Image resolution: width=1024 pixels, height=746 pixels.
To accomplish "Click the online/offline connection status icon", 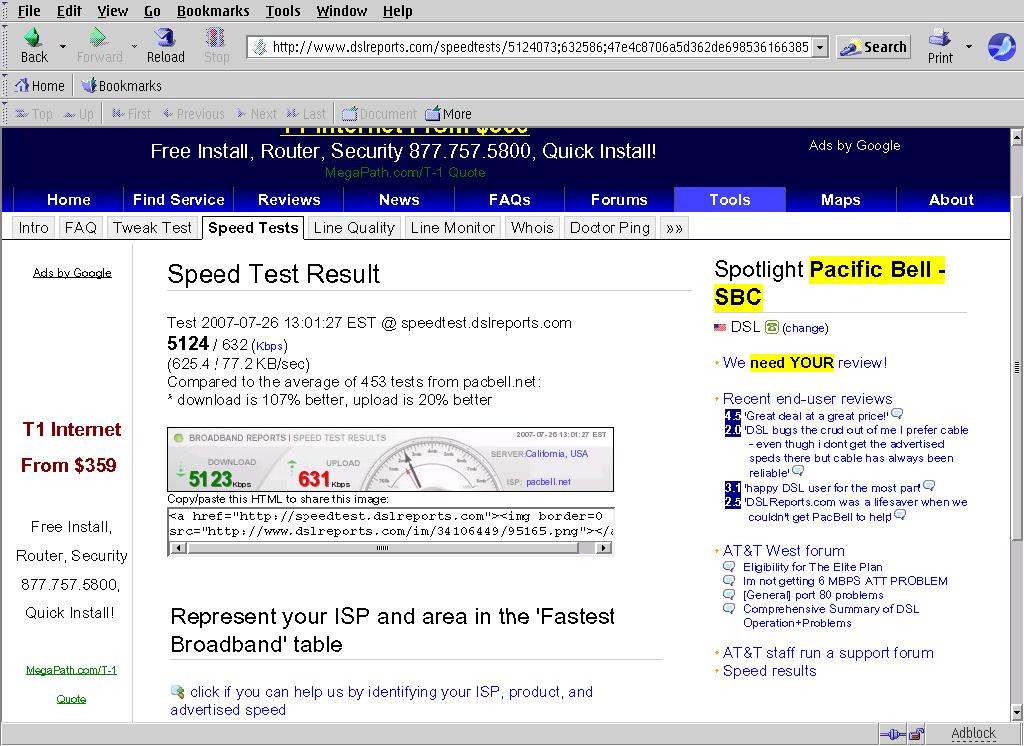I will [893, 734].
